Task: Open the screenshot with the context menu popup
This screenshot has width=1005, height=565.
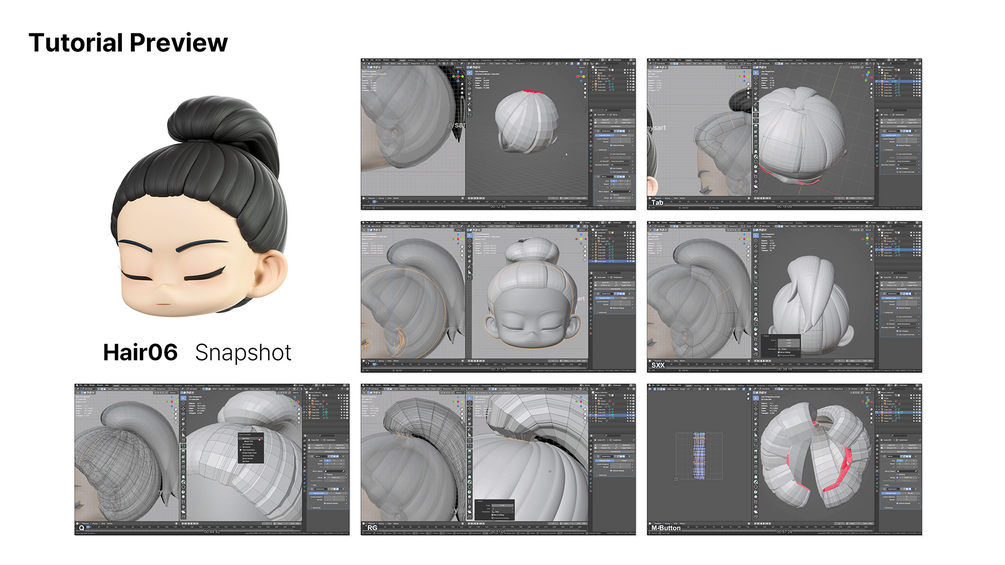Action: [x=212, y=459]
